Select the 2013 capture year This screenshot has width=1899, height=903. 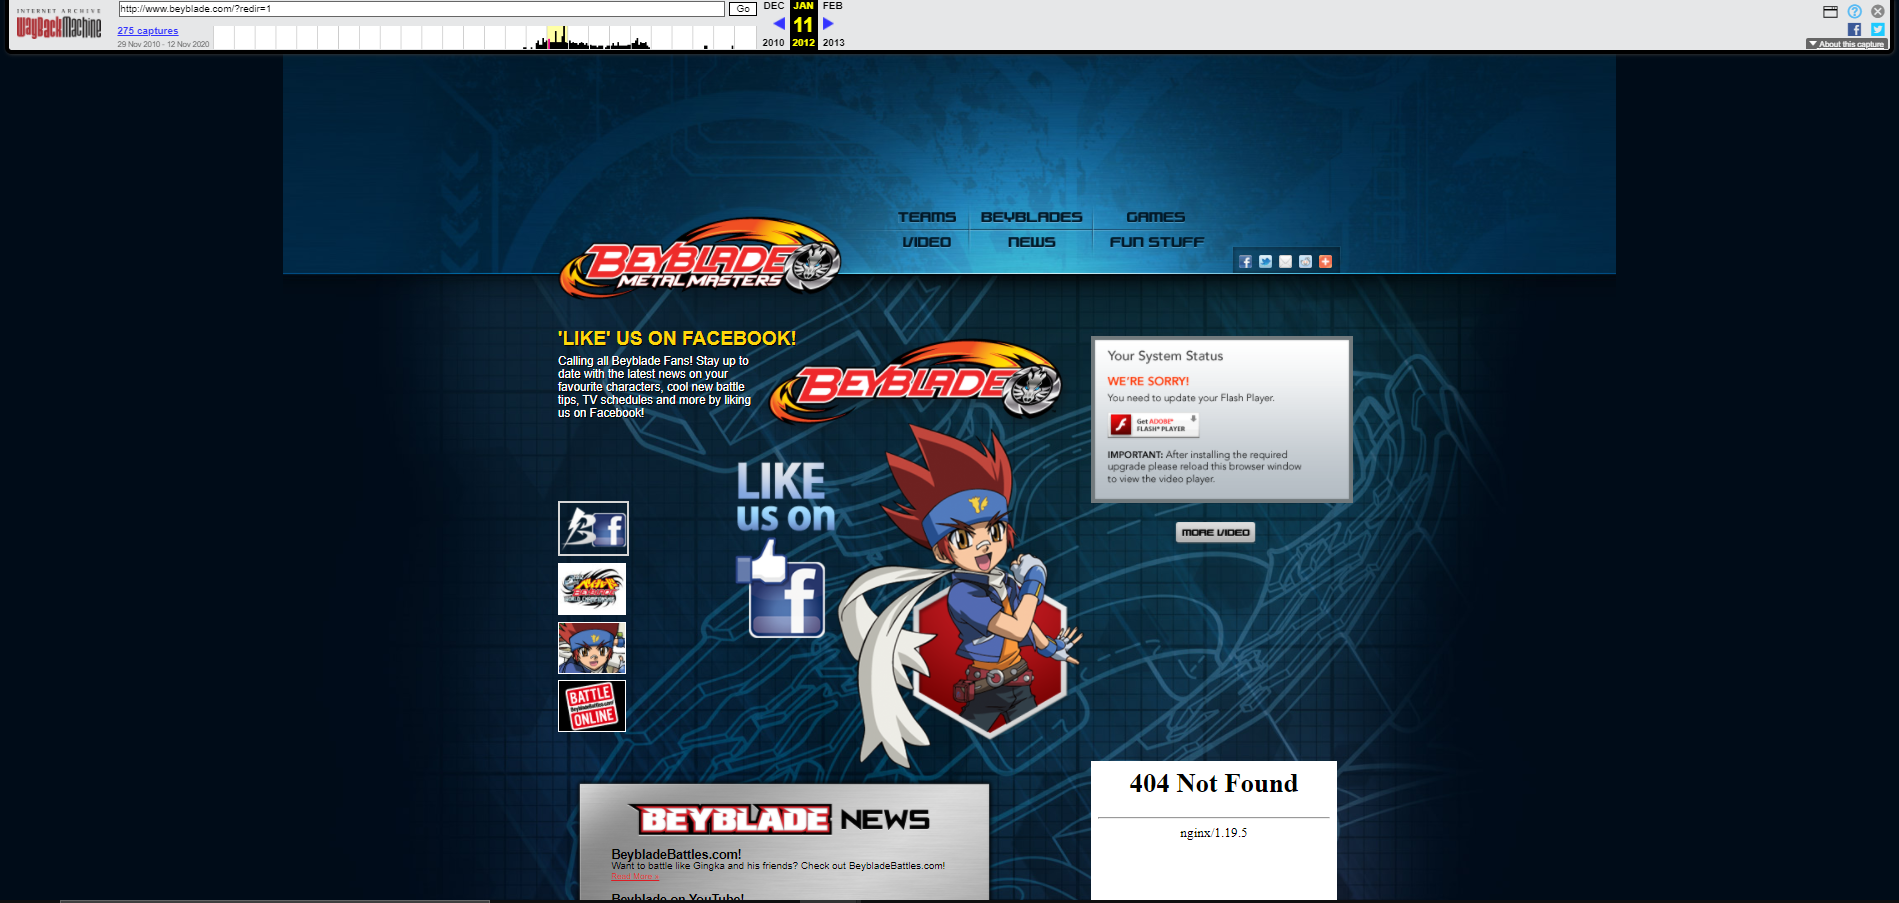click(x=834, y=43)
